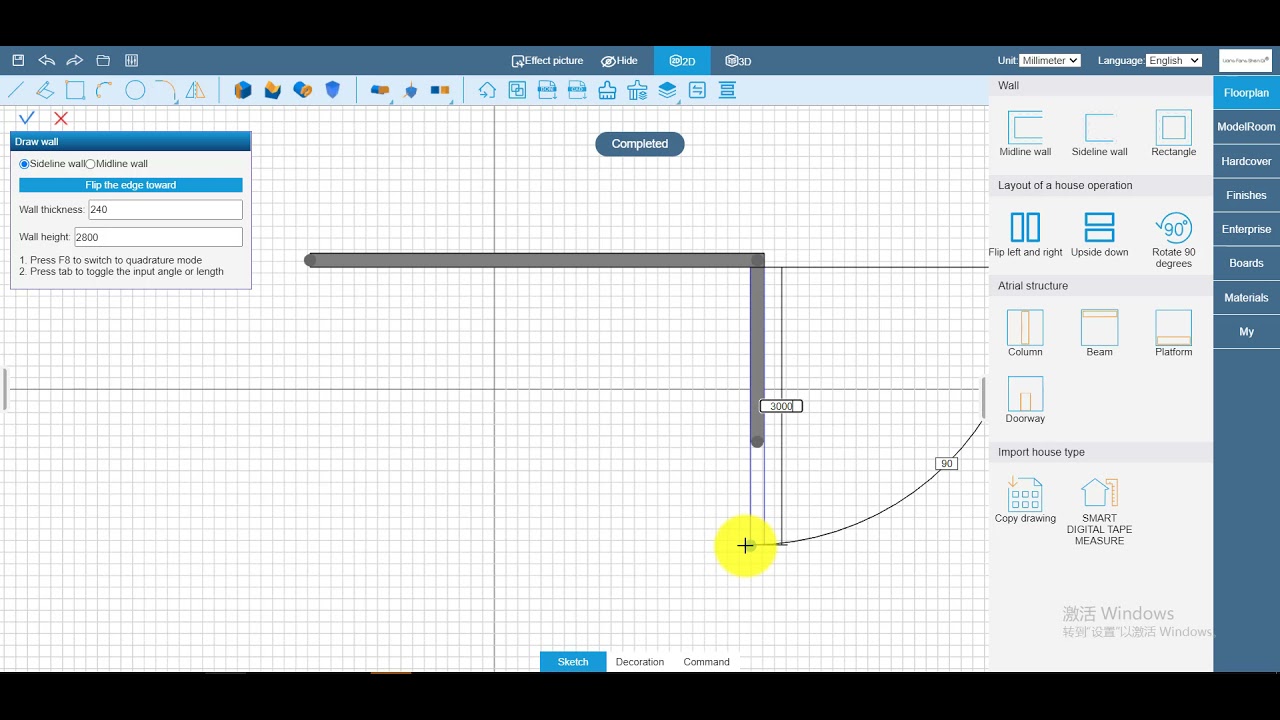Screen dimensions: 1280x720
Task: Click the save floppy disk icon
Action: pyautogui.click(x=18, y=60)
